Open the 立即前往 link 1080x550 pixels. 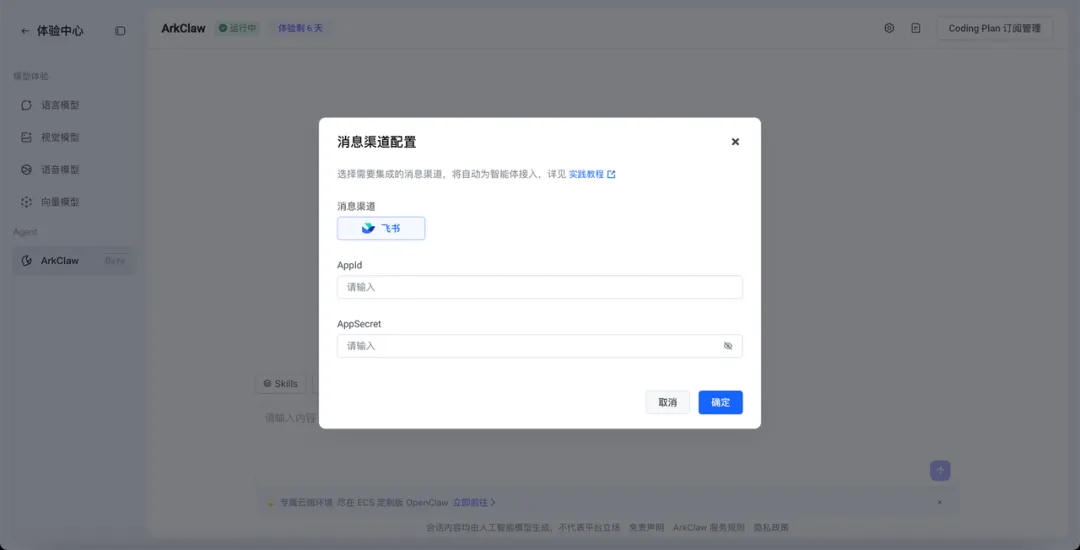(474, 503)
